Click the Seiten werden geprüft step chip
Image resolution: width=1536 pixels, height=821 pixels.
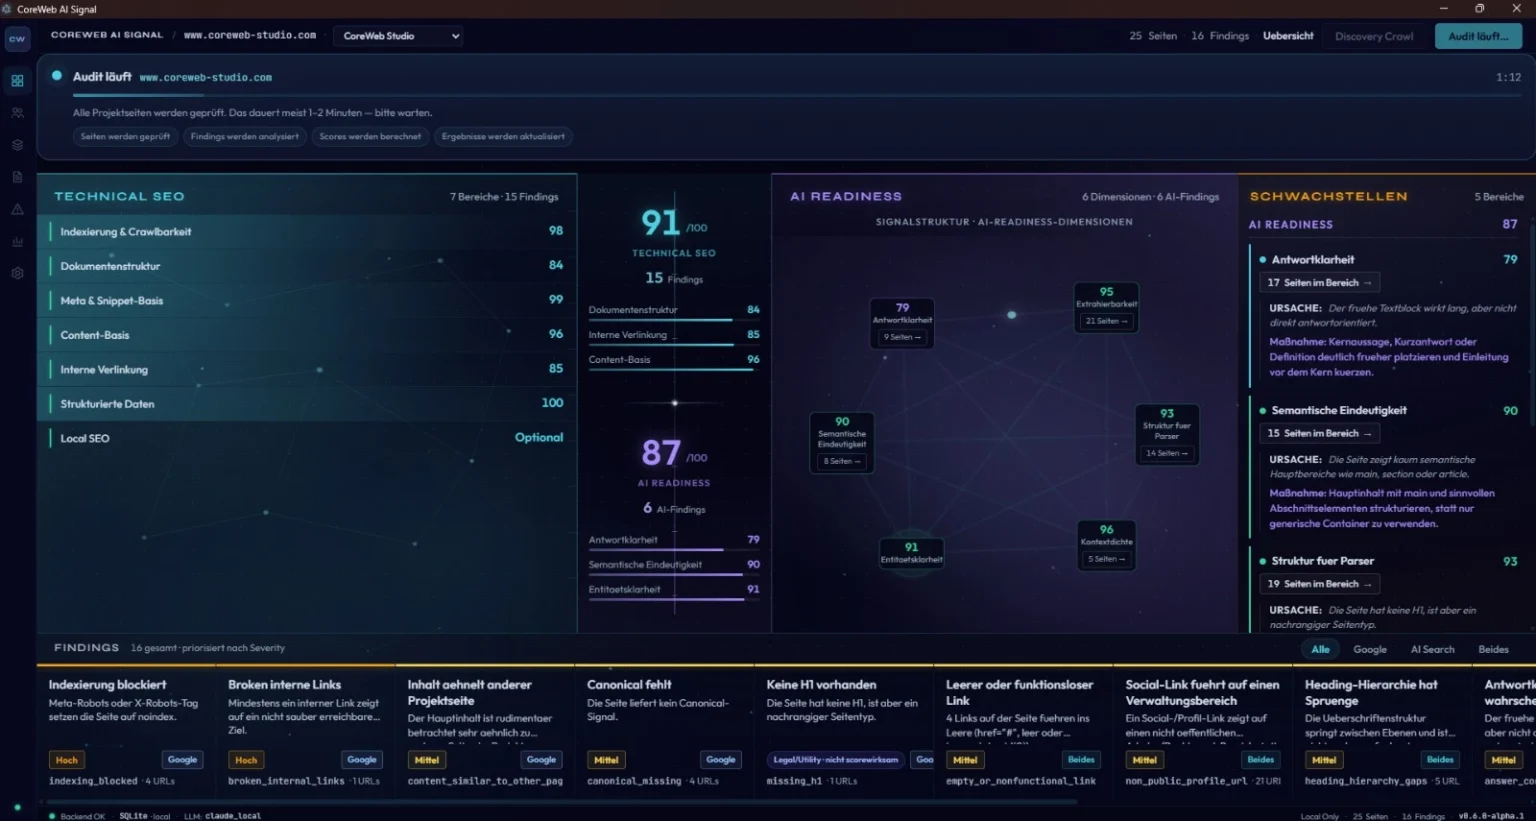(x=125, y=137)
